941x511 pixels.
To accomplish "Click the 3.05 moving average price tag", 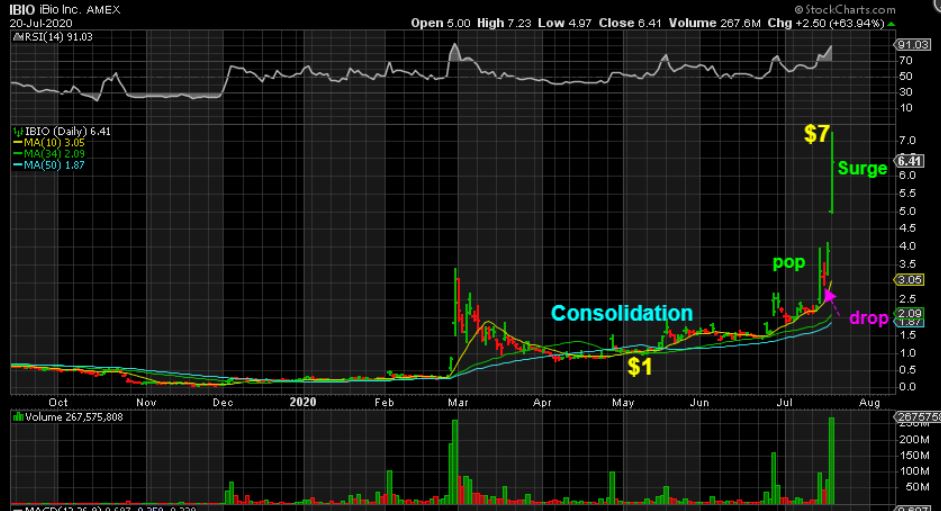I will 909,279.
